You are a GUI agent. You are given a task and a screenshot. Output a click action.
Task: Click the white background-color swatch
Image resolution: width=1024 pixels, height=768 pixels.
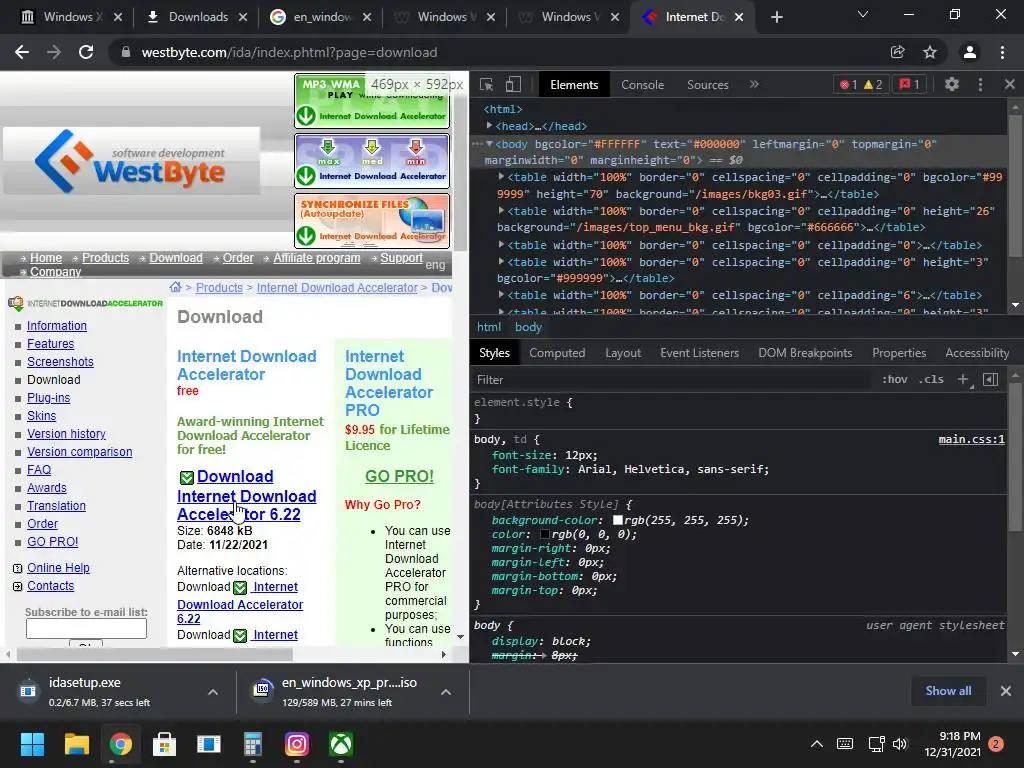pyautogui.click(x=618, y=520)
